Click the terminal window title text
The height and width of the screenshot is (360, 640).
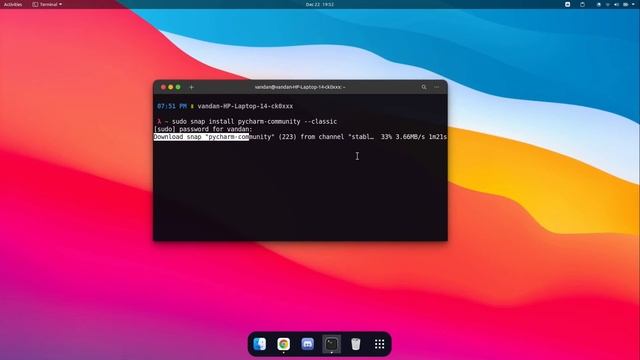tap(300, 87)
